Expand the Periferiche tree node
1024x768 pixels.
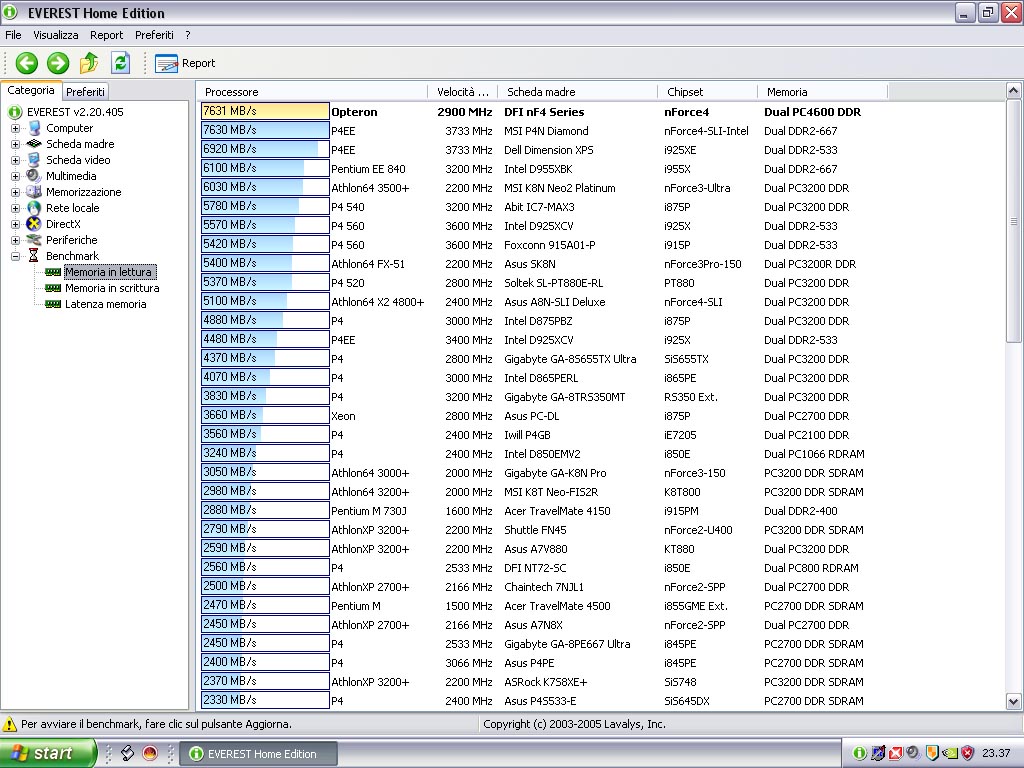[16, 240]
